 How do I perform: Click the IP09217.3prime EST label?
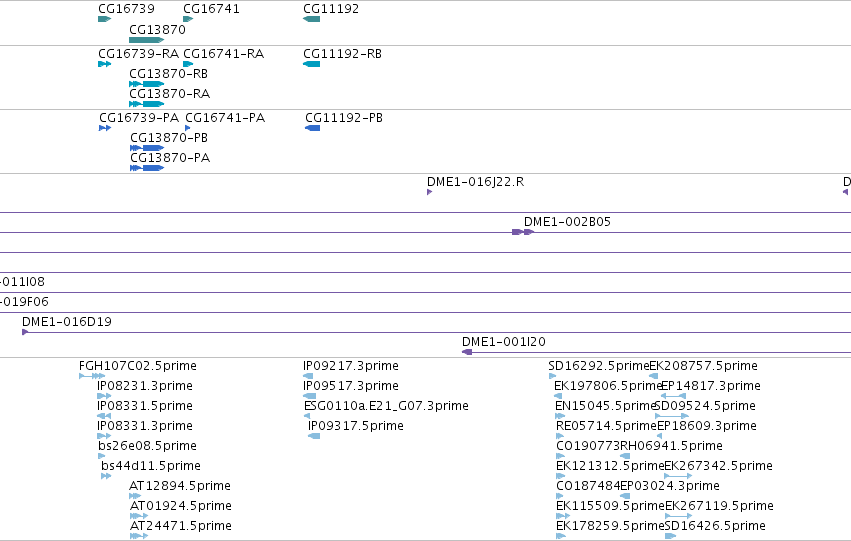351,366
